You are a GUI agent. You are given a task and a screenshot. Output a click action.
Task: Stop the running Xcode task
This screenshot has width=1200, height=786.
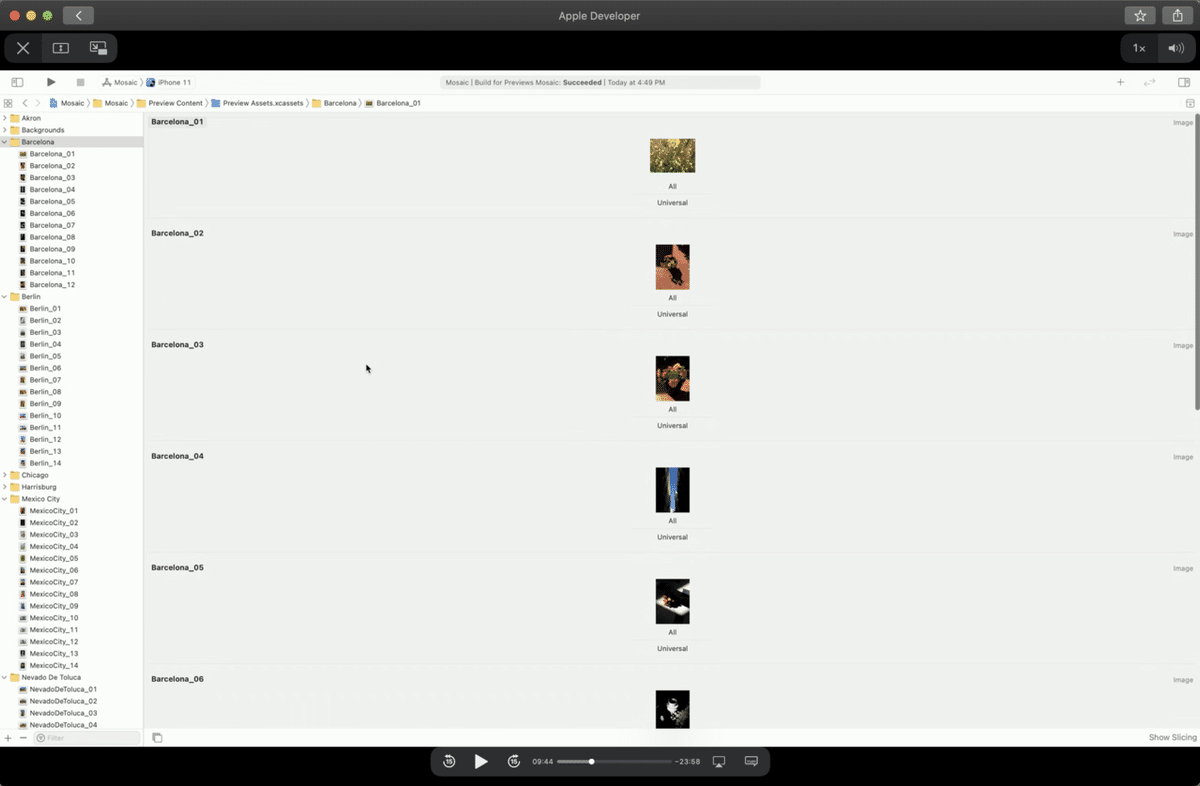[80, 82]
